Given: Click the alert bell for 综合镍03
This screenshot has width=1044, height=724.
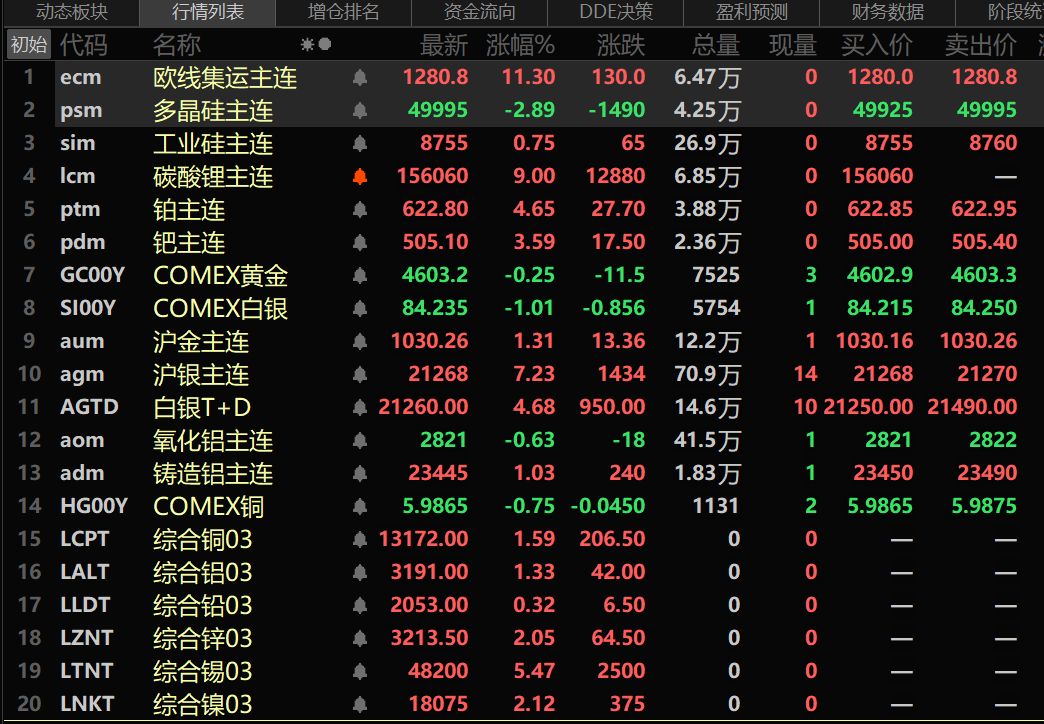Looking at the screenshot, I should [360, 704].
